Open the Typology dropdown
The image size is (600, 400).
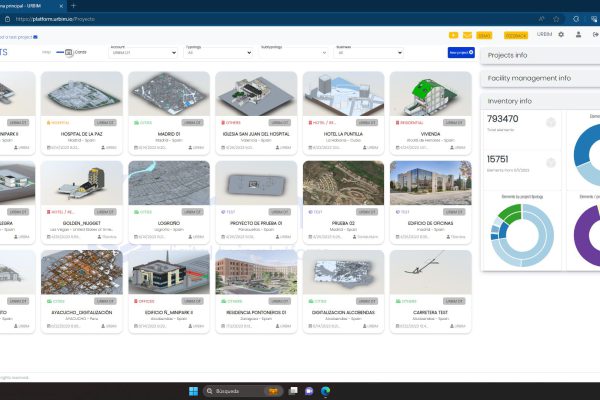point(218,52)
